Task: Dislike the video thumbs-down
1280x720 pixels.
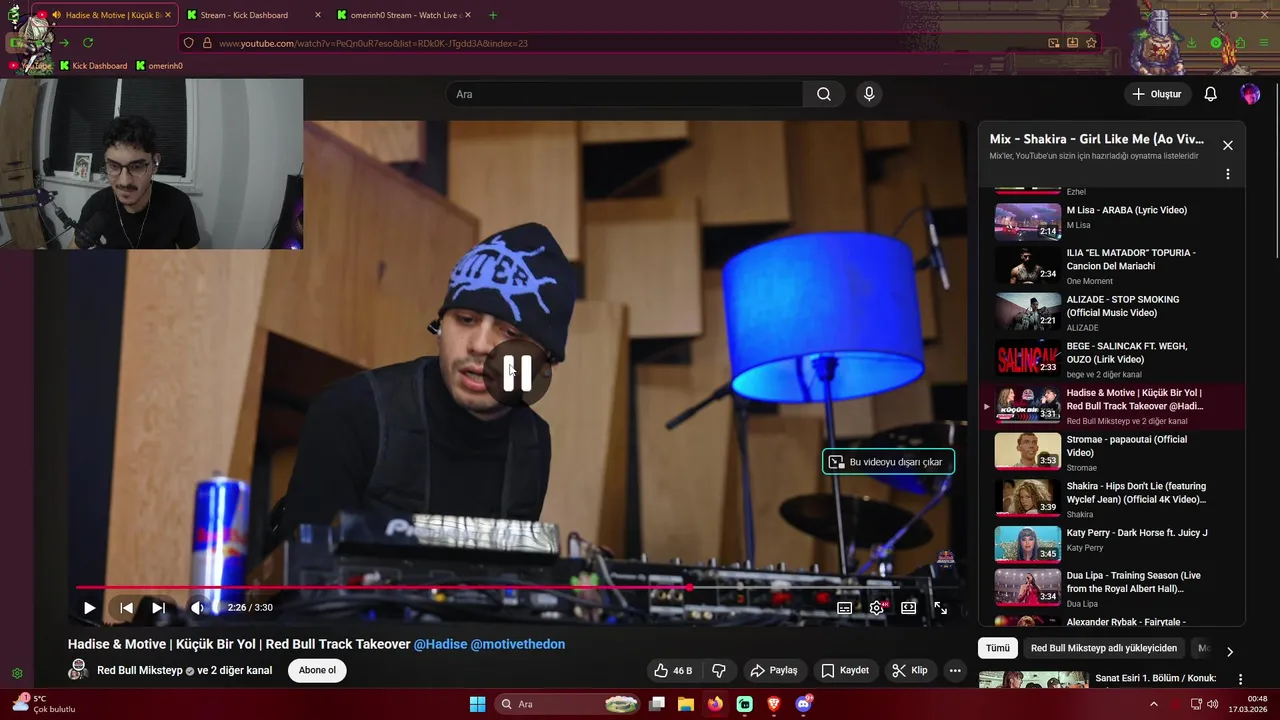Action: 719,670
